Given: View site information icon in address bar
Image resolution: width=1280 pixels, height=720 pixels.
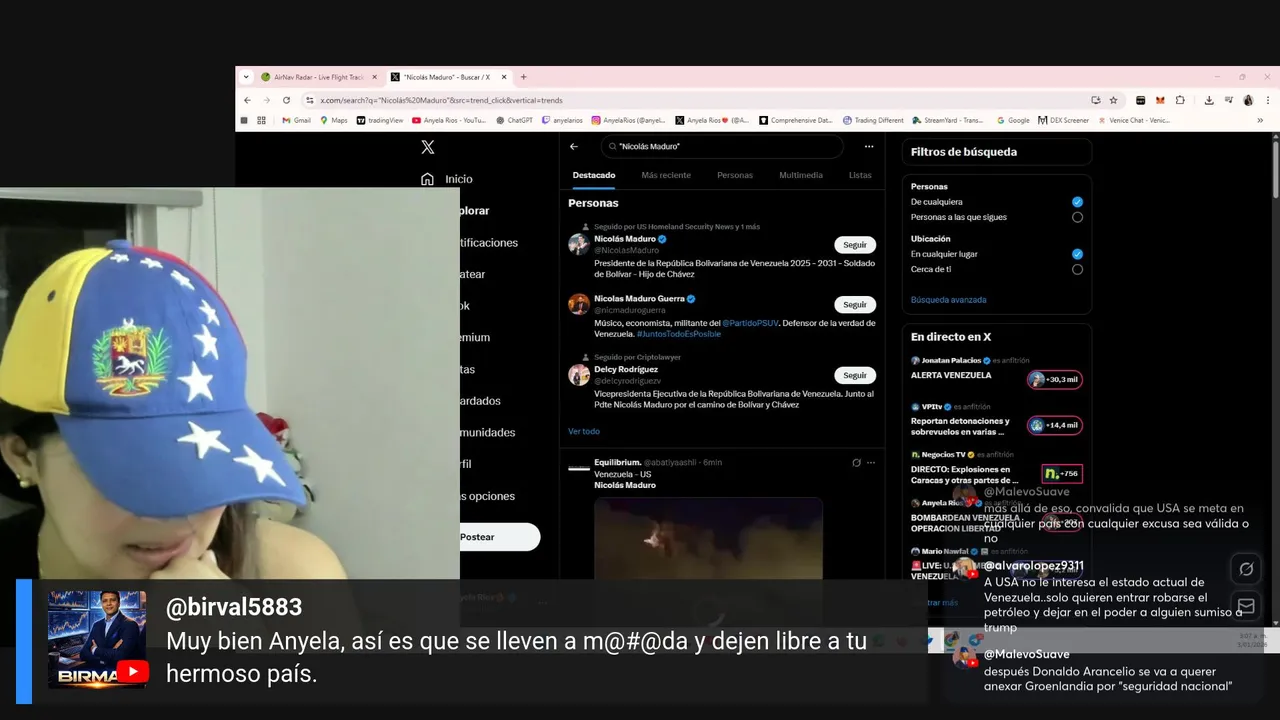Looking at the screenshot, I should click(x=310, y=100).
